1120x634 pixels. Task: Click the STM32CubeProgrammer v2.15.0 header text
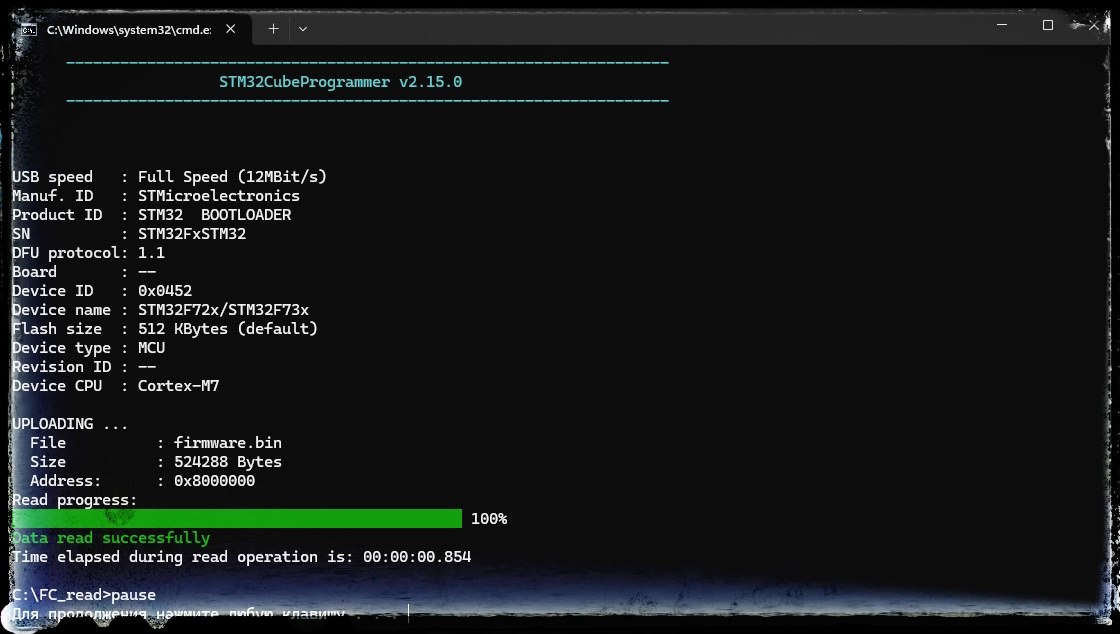tap(340, 82)
